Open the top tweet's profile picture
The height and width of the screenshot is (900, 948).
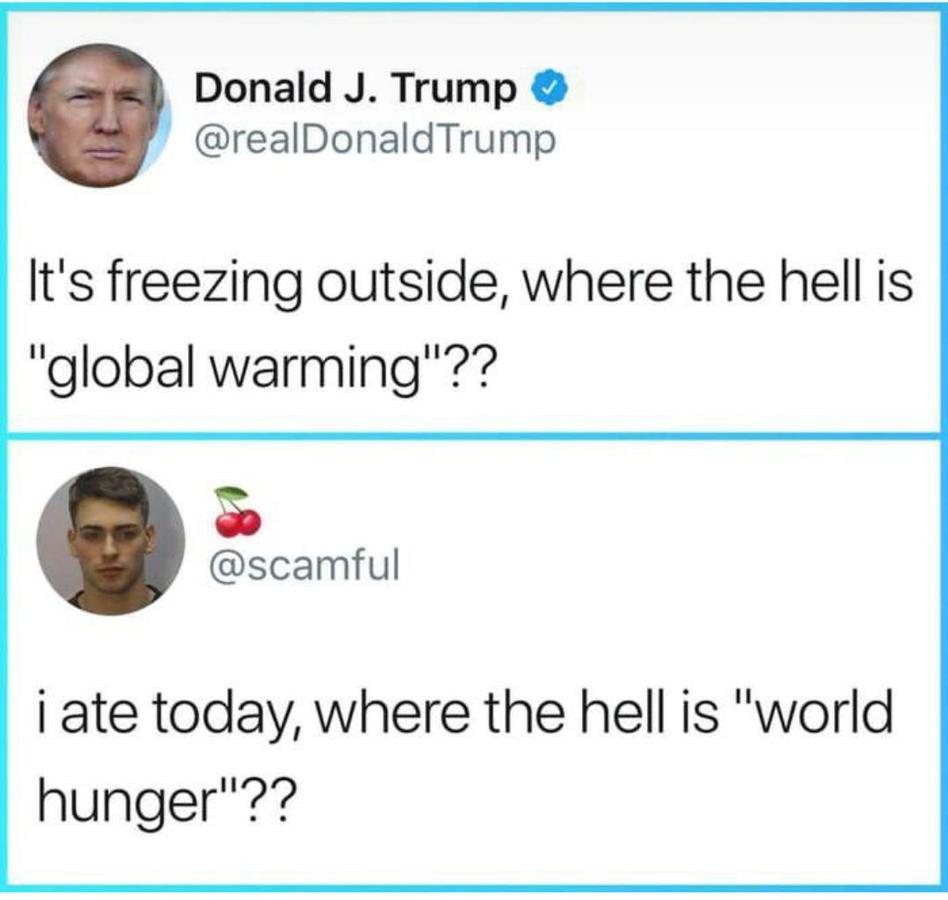point(98,115)
